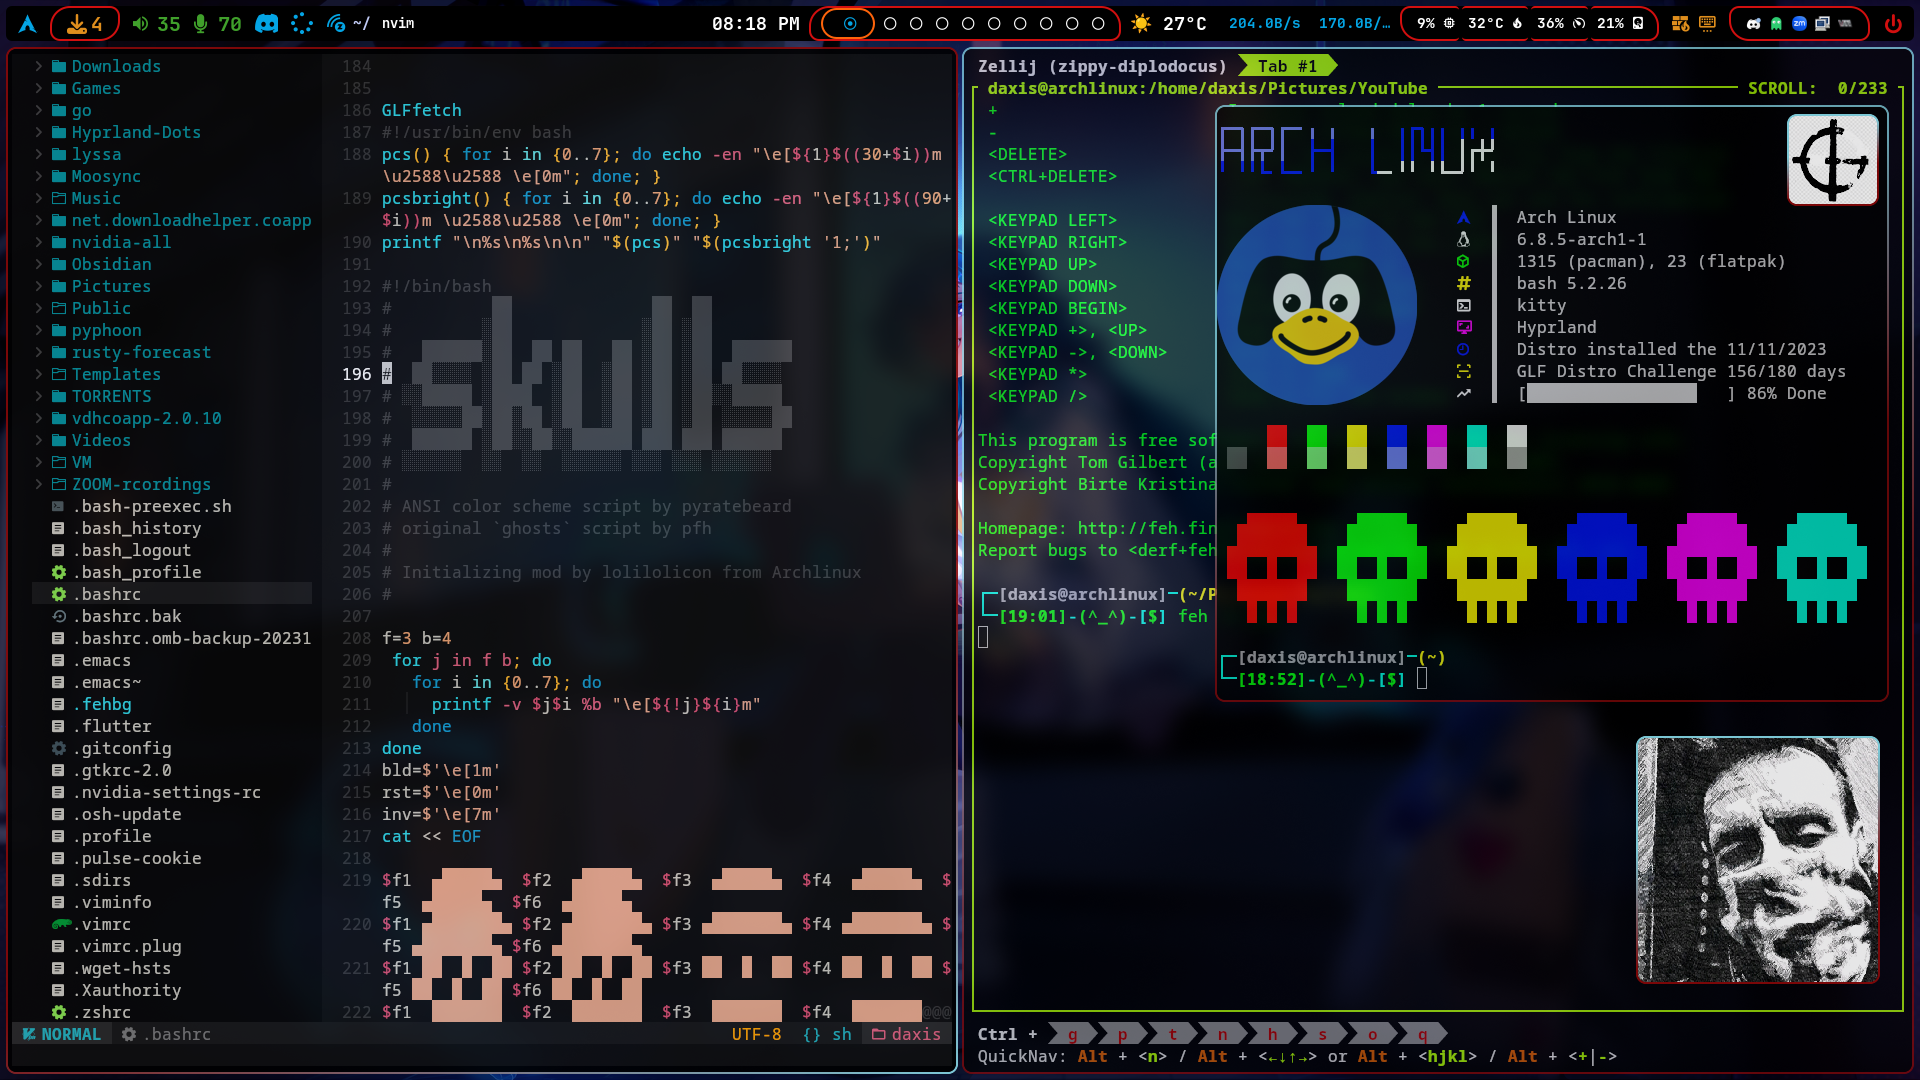The width and height of the screenshot is (1920, 1080).
Task: Click the Arch Linux logo launcher
Action: point(28,24)
